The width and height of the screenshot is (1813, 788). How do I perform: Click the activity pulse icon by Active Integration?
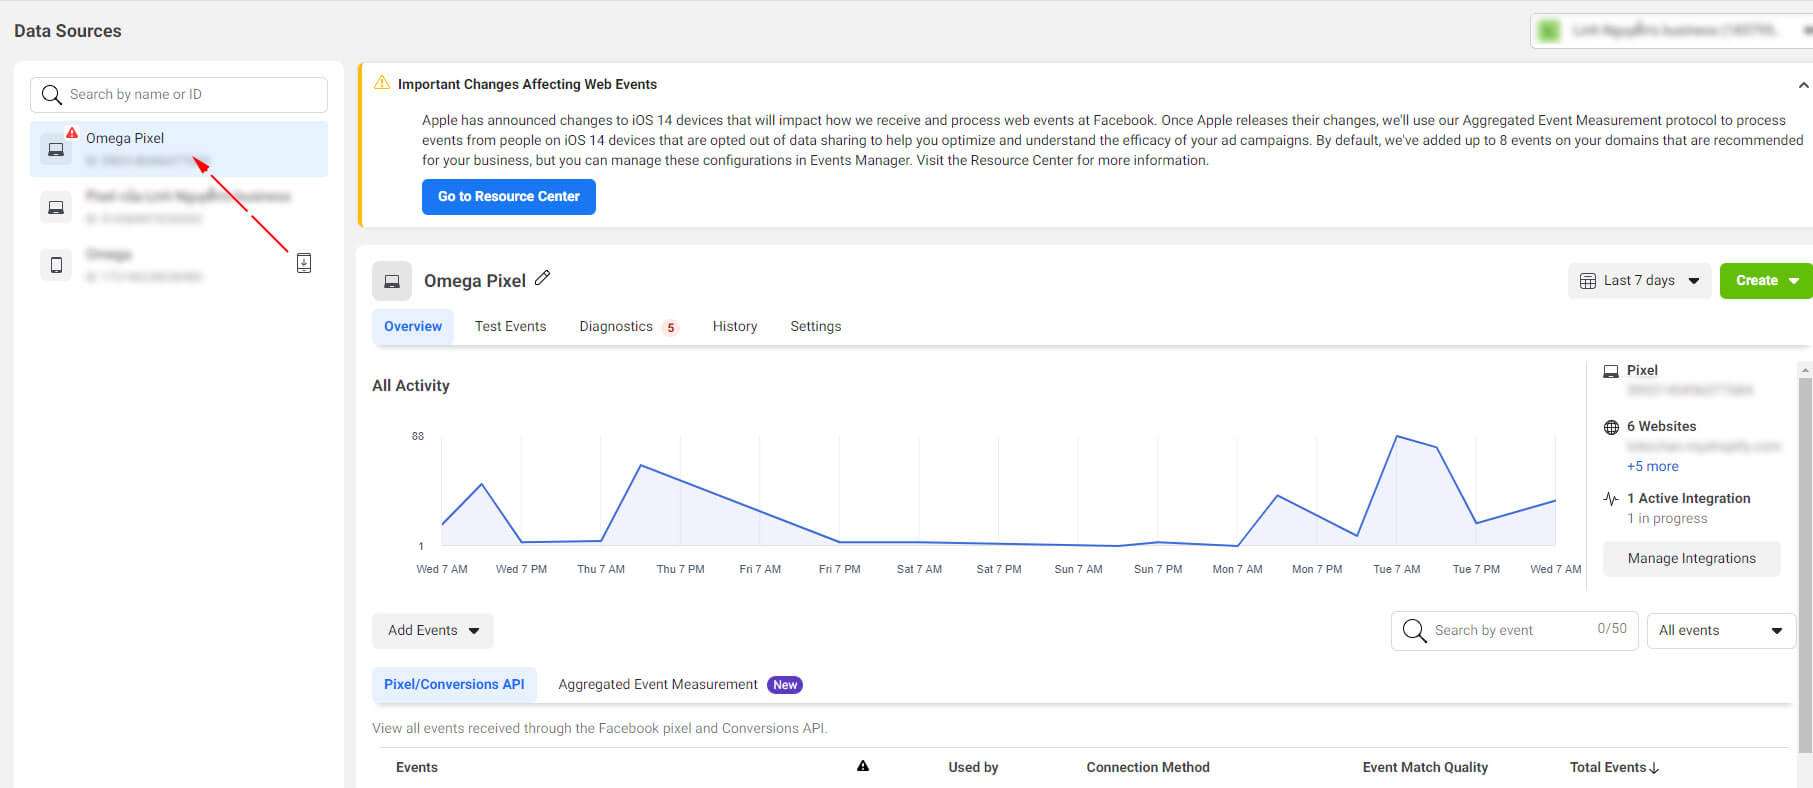[x=1611, y=499]
